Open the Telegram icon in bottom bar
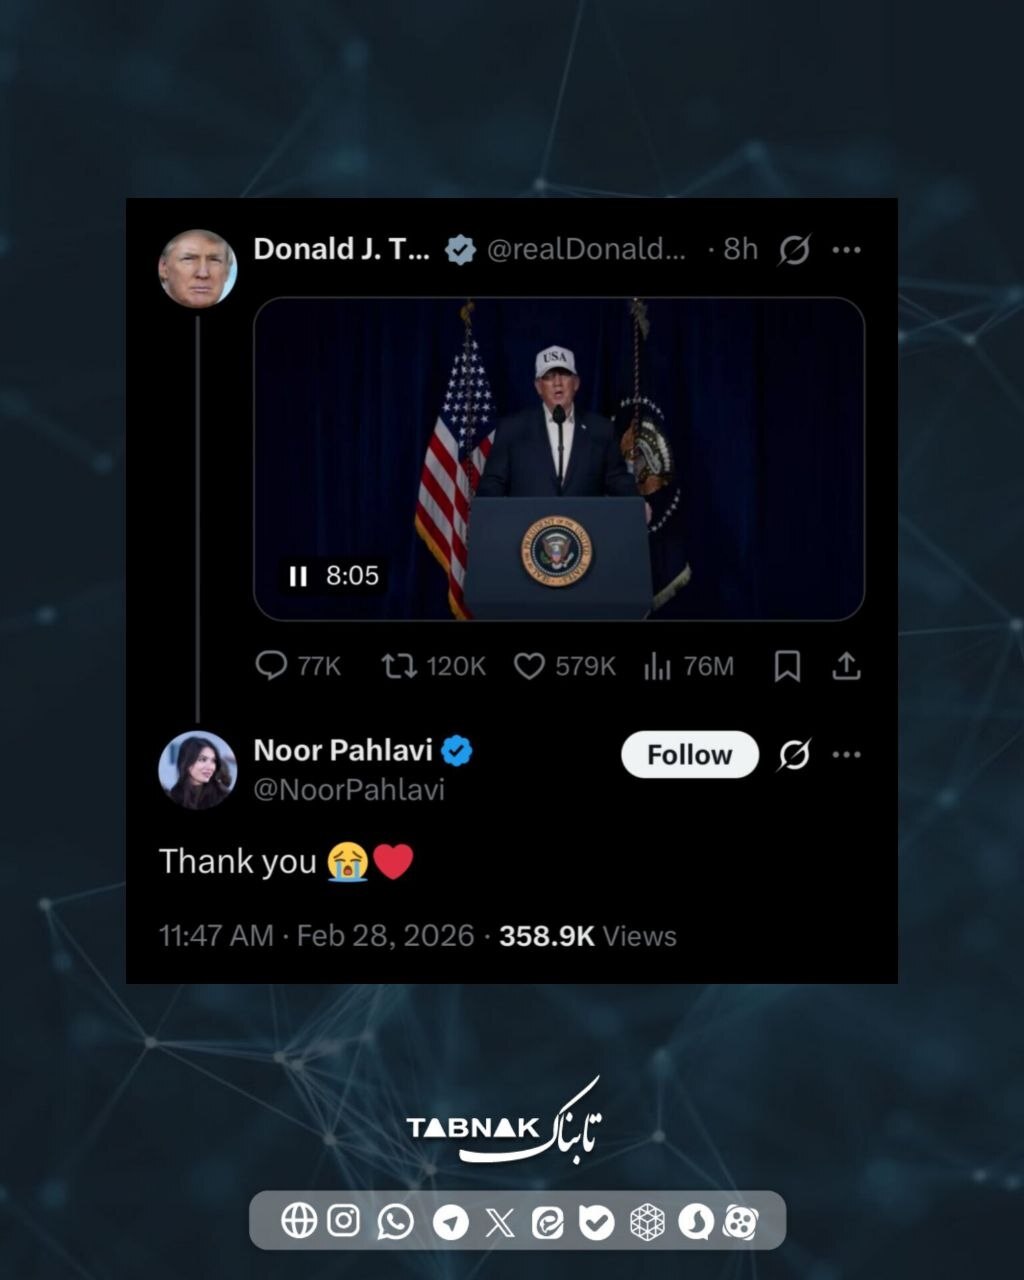 (x=451, y=1222)
